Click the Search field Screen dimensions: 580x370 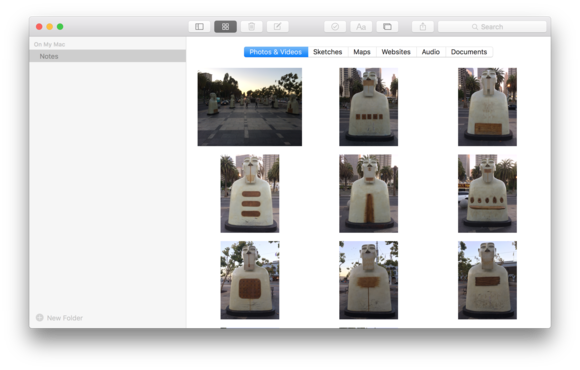click(492, 27)
